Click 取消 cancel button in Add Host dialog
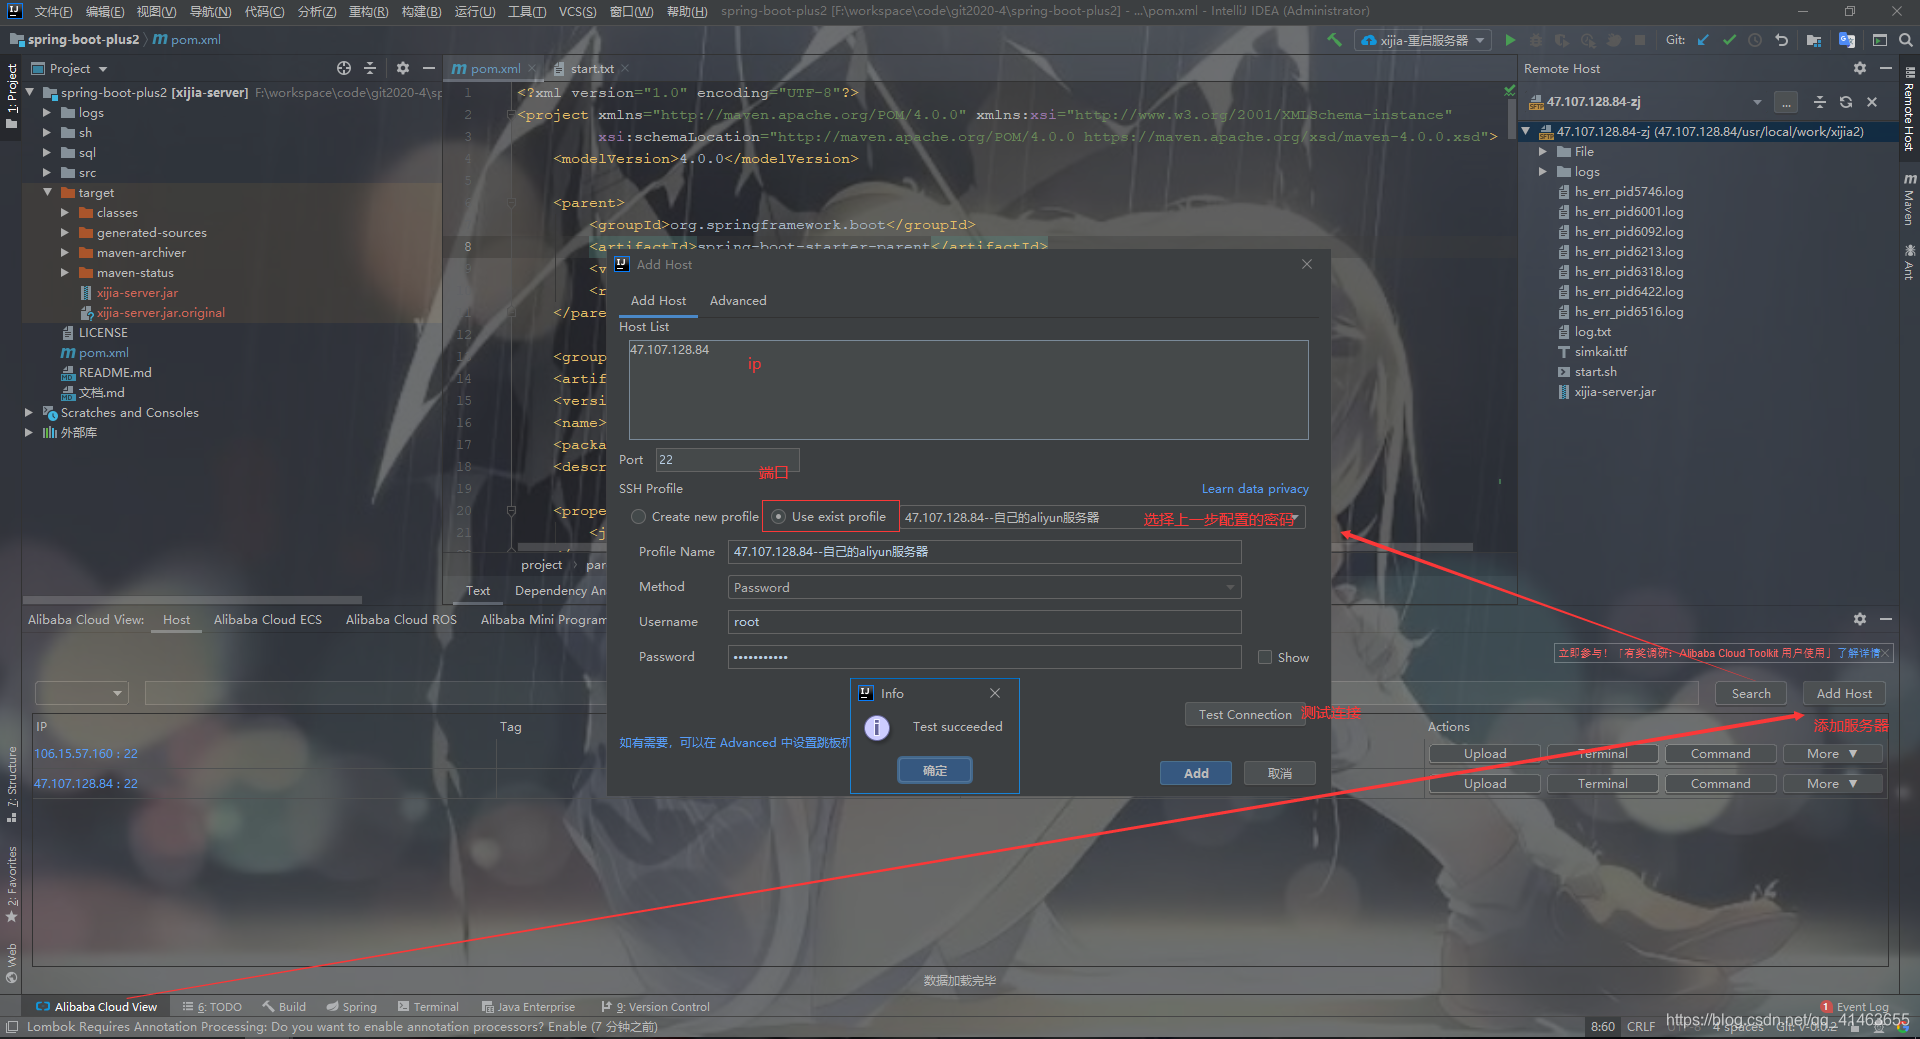This screenshot has height=1039, width=1920. point(1280,773)
